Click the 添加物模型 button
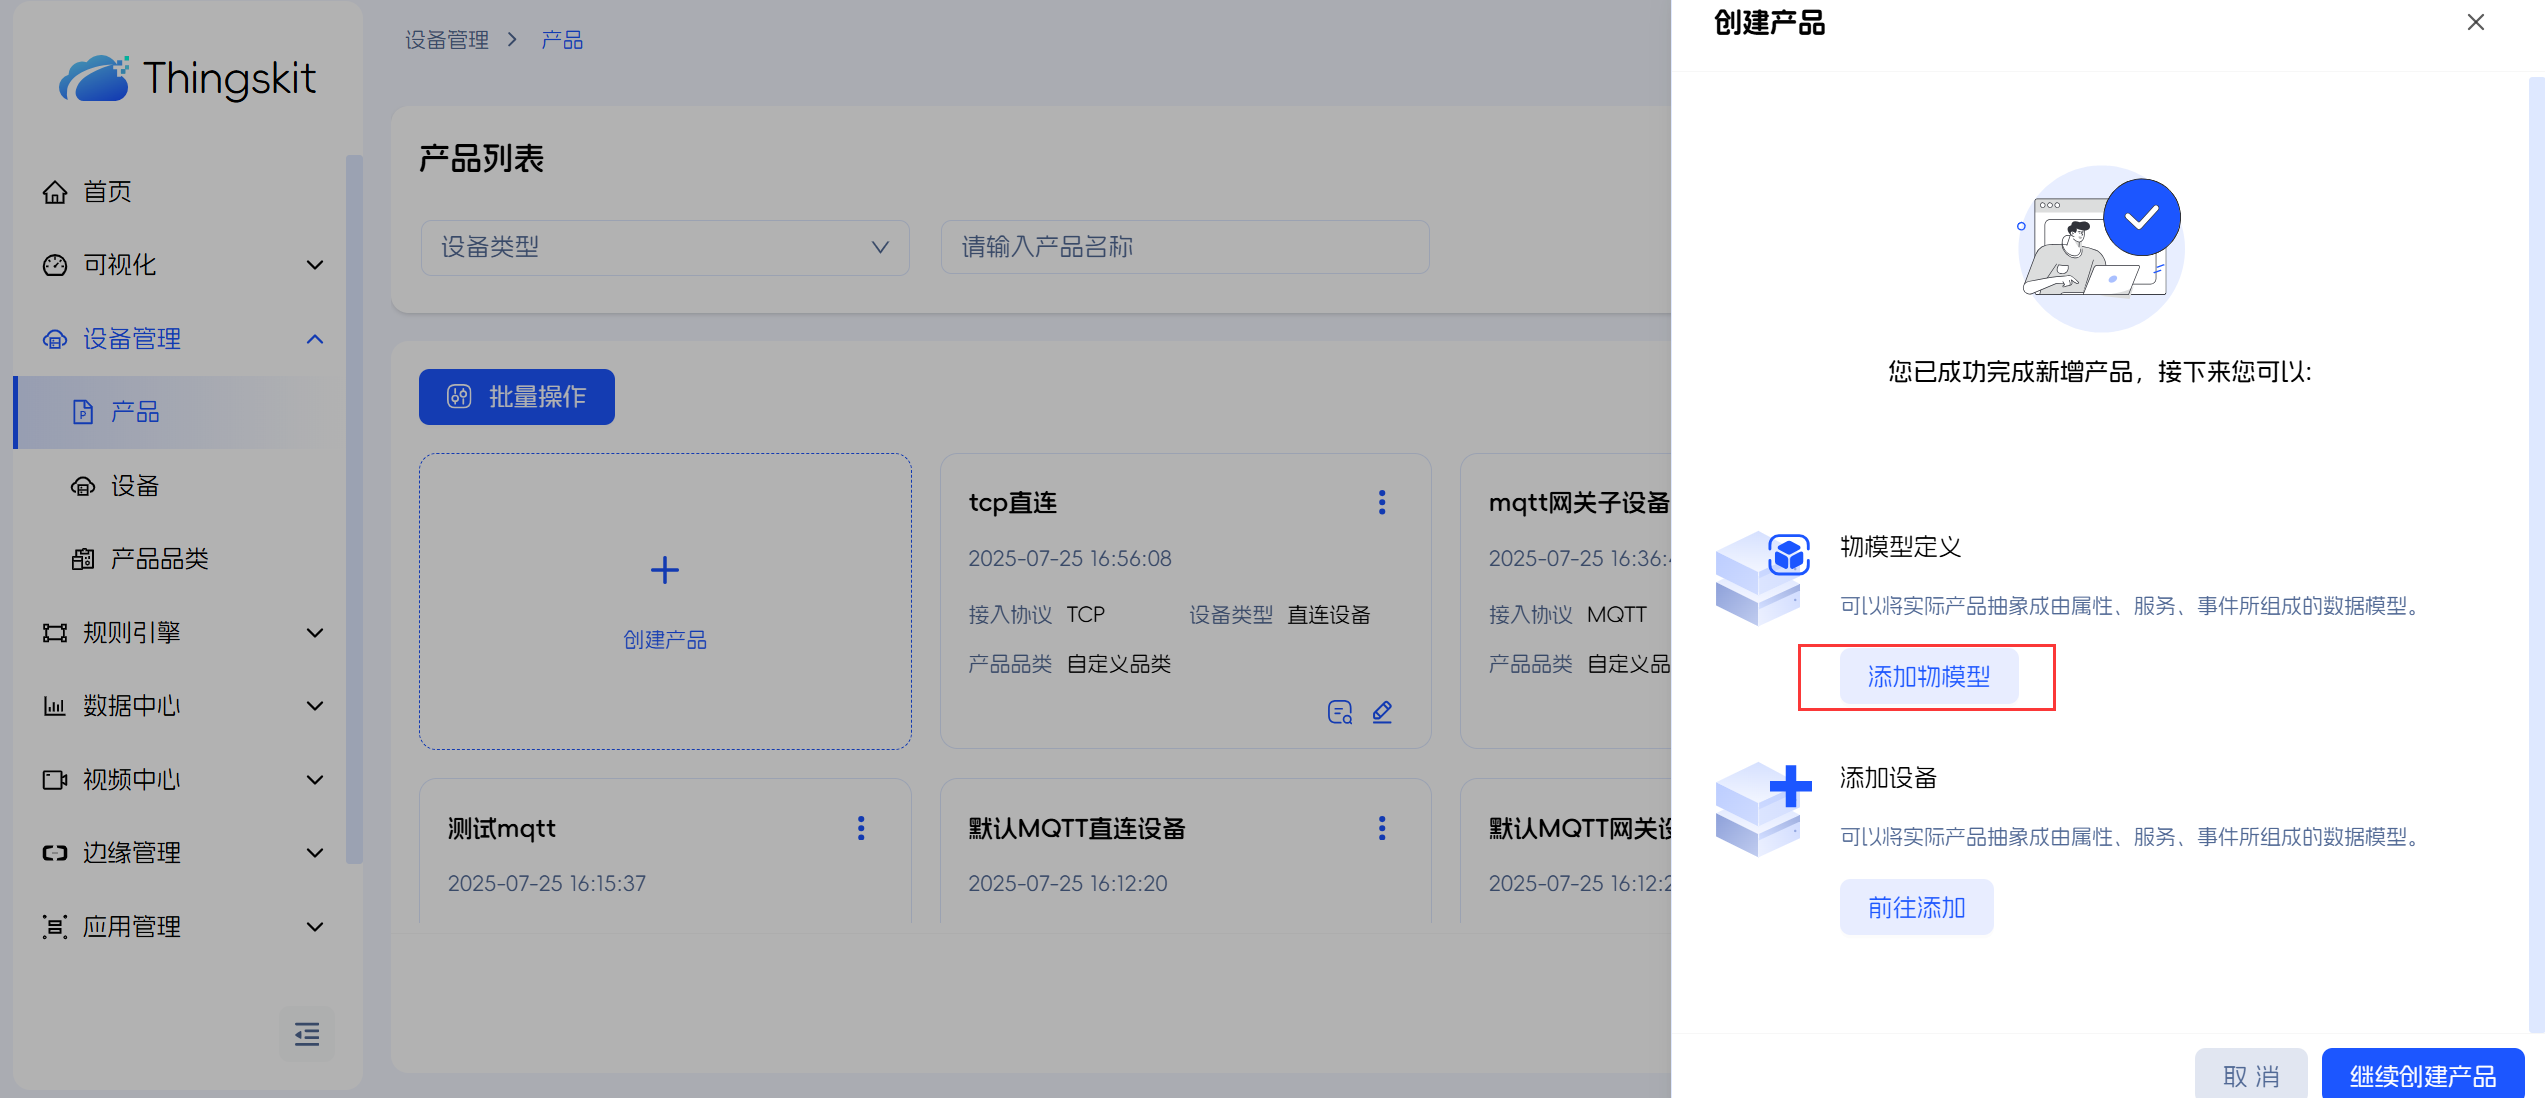This screenshot has width=2545, height=1098. (1928, 677)
